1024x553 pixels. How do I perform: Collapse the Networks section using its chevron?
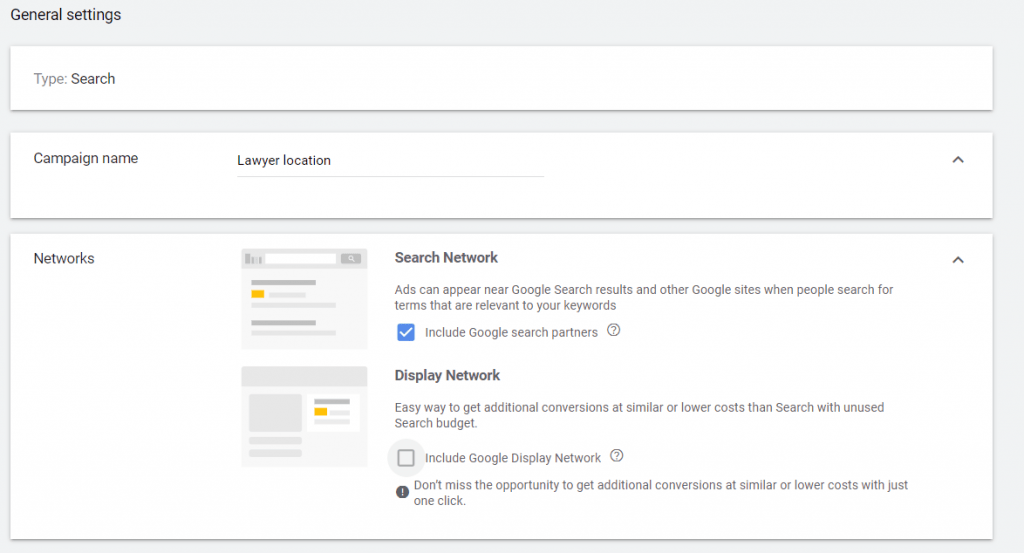point(958,260)
